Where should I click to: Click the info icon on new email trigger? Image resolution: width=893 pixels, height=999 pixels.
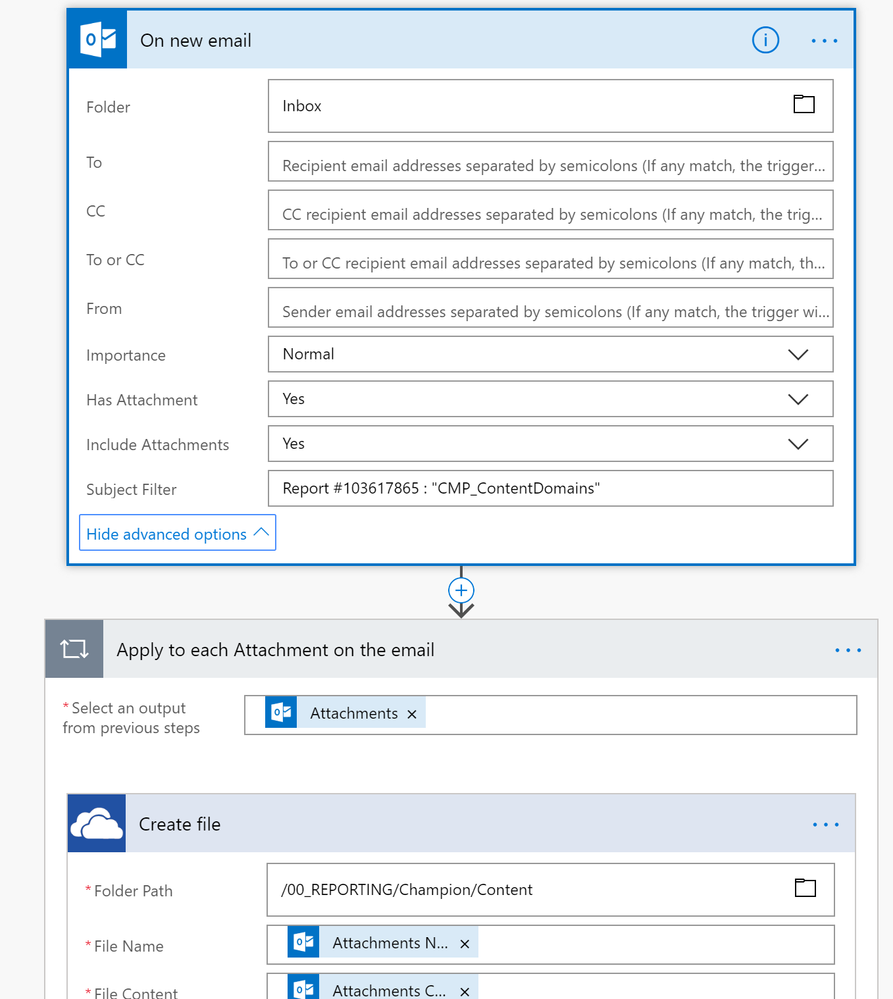click(x=765, y=40)
